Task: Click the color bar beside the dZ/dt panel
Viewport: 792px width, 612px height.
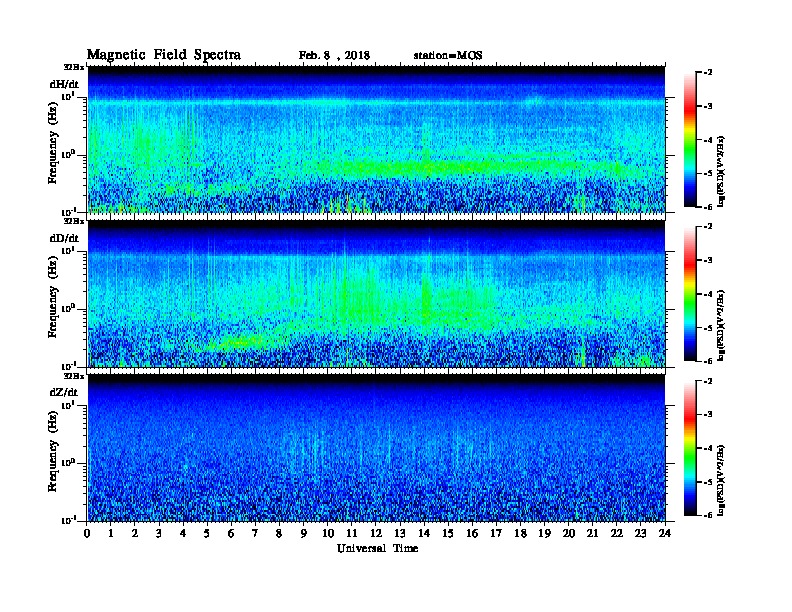Action: (x=690, y=448)
